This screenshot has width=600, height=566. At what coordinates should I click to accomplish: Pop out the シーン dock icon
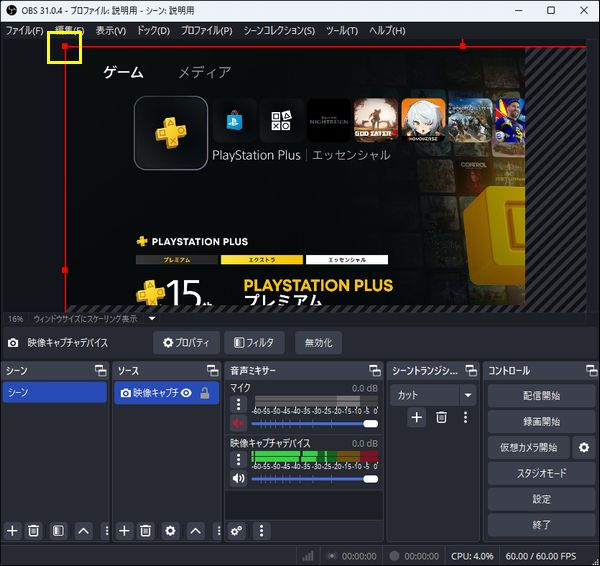click(101, 370)
